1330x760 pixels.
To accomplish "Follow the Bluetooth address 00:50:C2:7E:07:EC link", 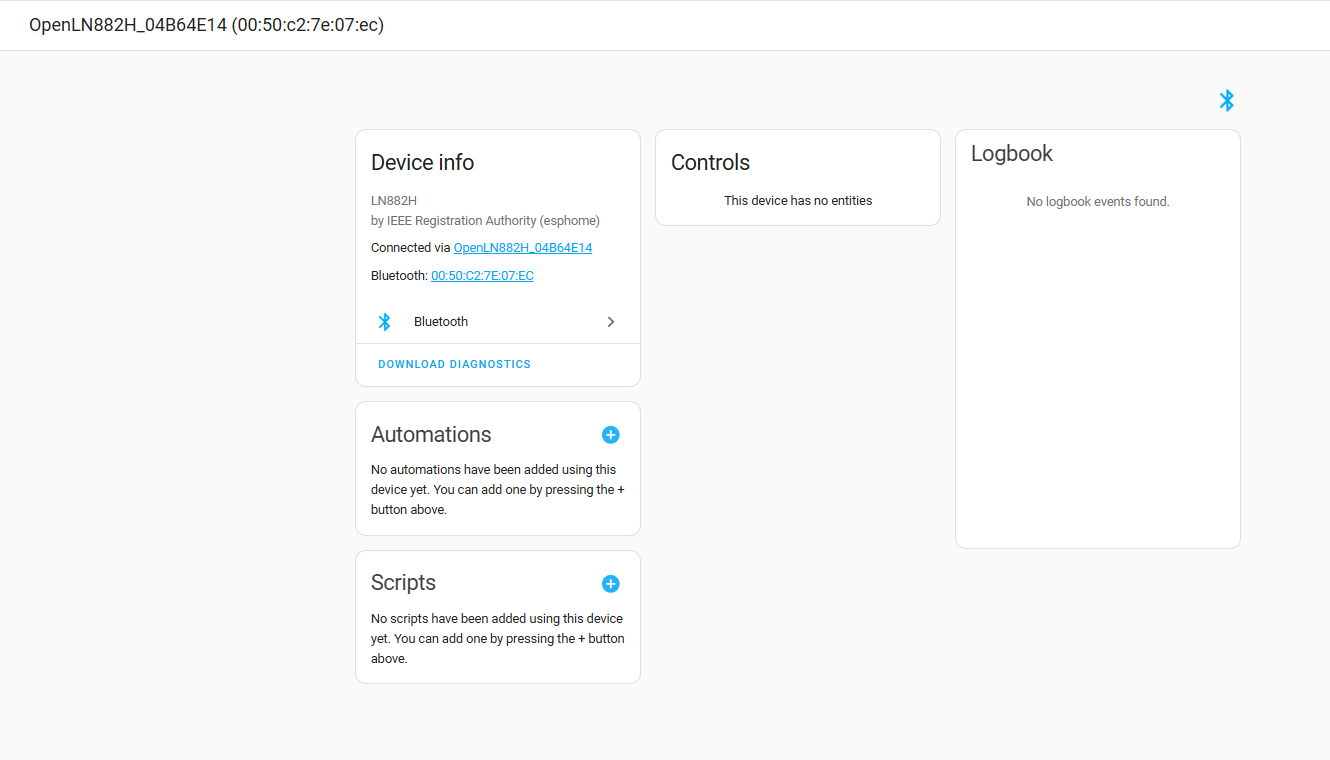I will click(482, 276).
